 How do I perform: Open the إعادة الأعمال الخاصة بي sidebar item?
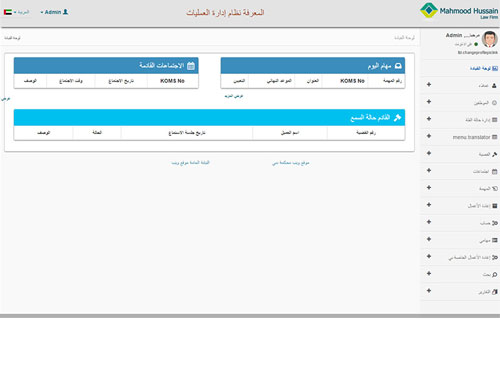(473, 257)
